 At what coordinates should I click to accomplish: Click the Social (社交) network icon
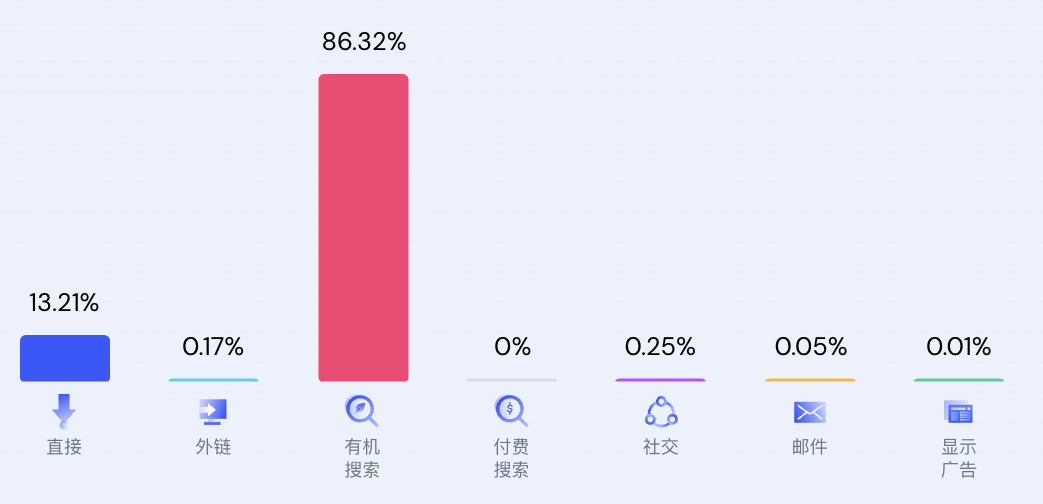(x=661, y=411)
